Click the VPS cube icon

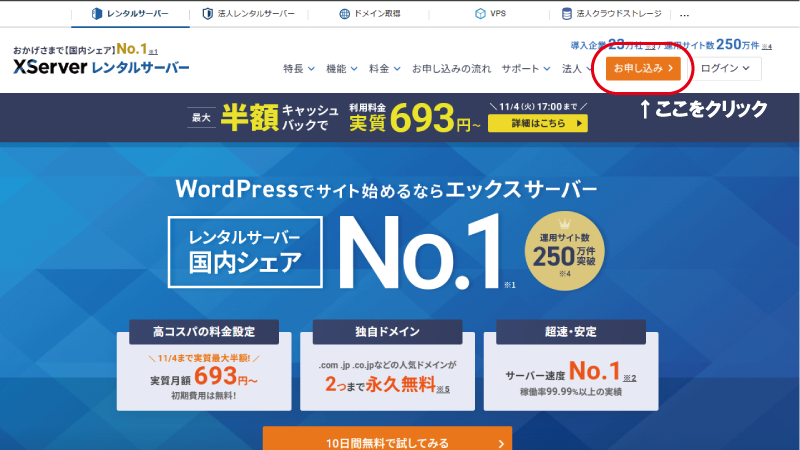pyautogui.click(x=480, y=15)
